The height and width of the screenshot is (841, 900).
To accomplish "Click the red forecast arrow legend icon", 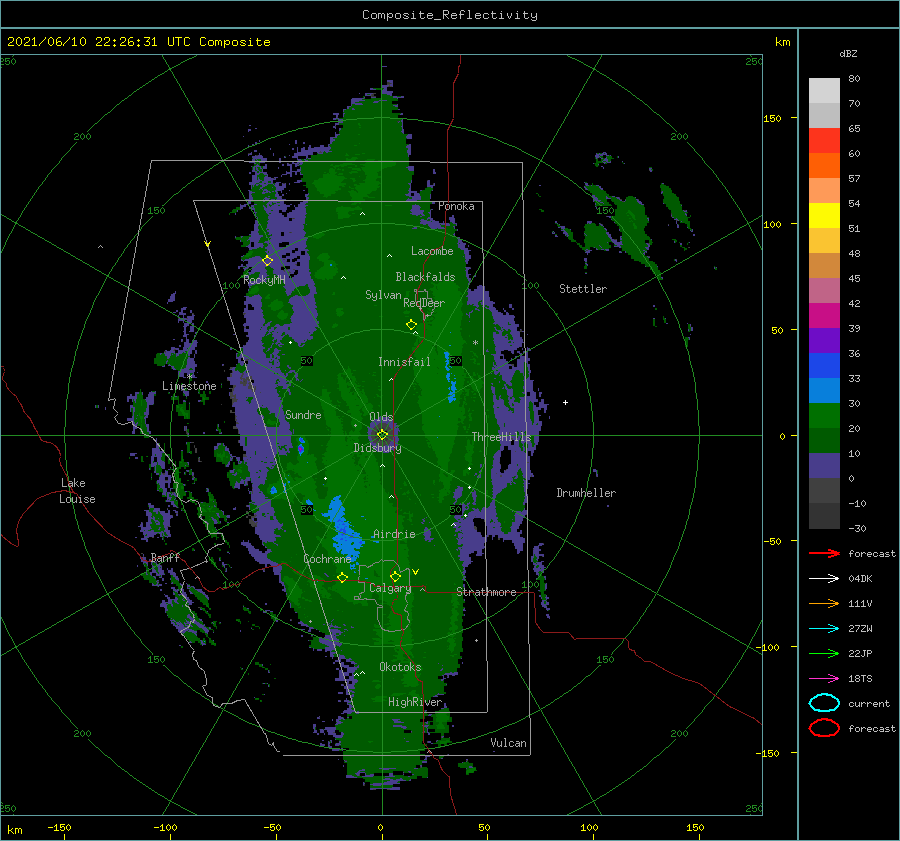I will pos(824,553).
